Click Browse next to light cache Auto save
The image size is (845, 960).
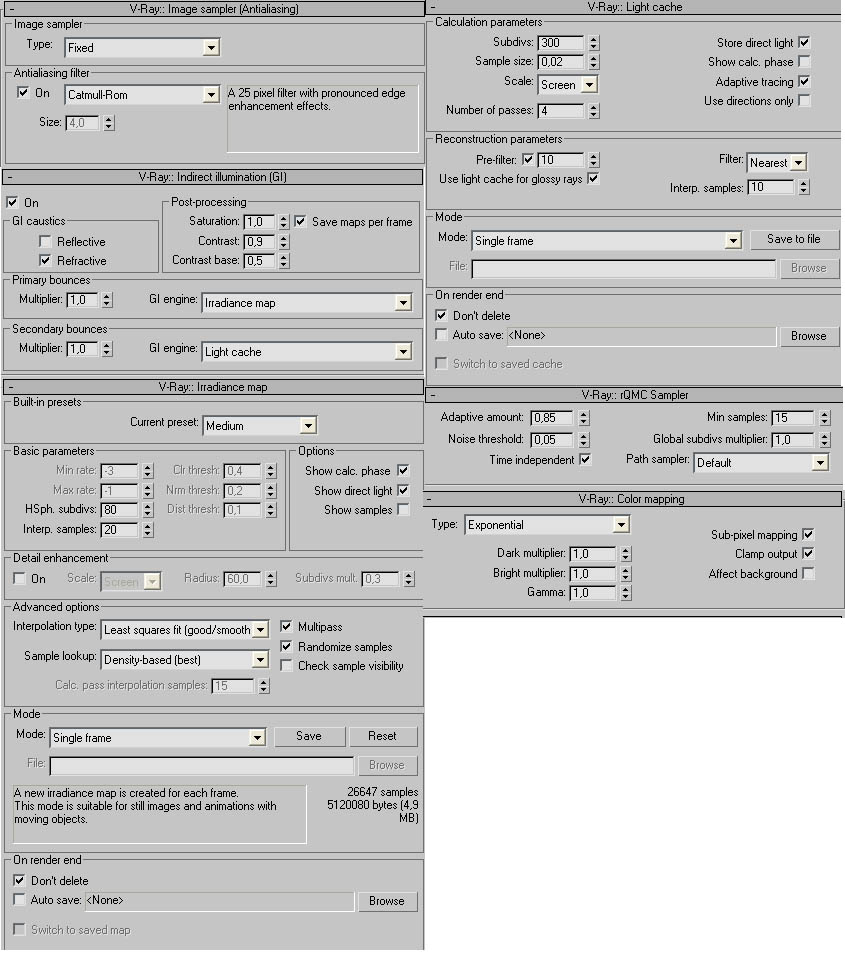pyautogui.click(x=808, y=336)
